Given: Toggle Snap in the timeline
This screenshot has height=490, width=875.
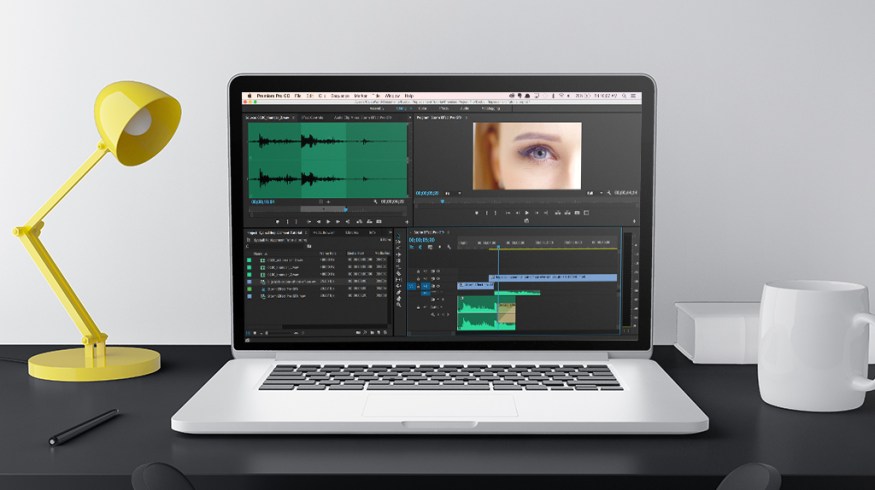Looking at the screenshot, I should [x=420, y=247].
